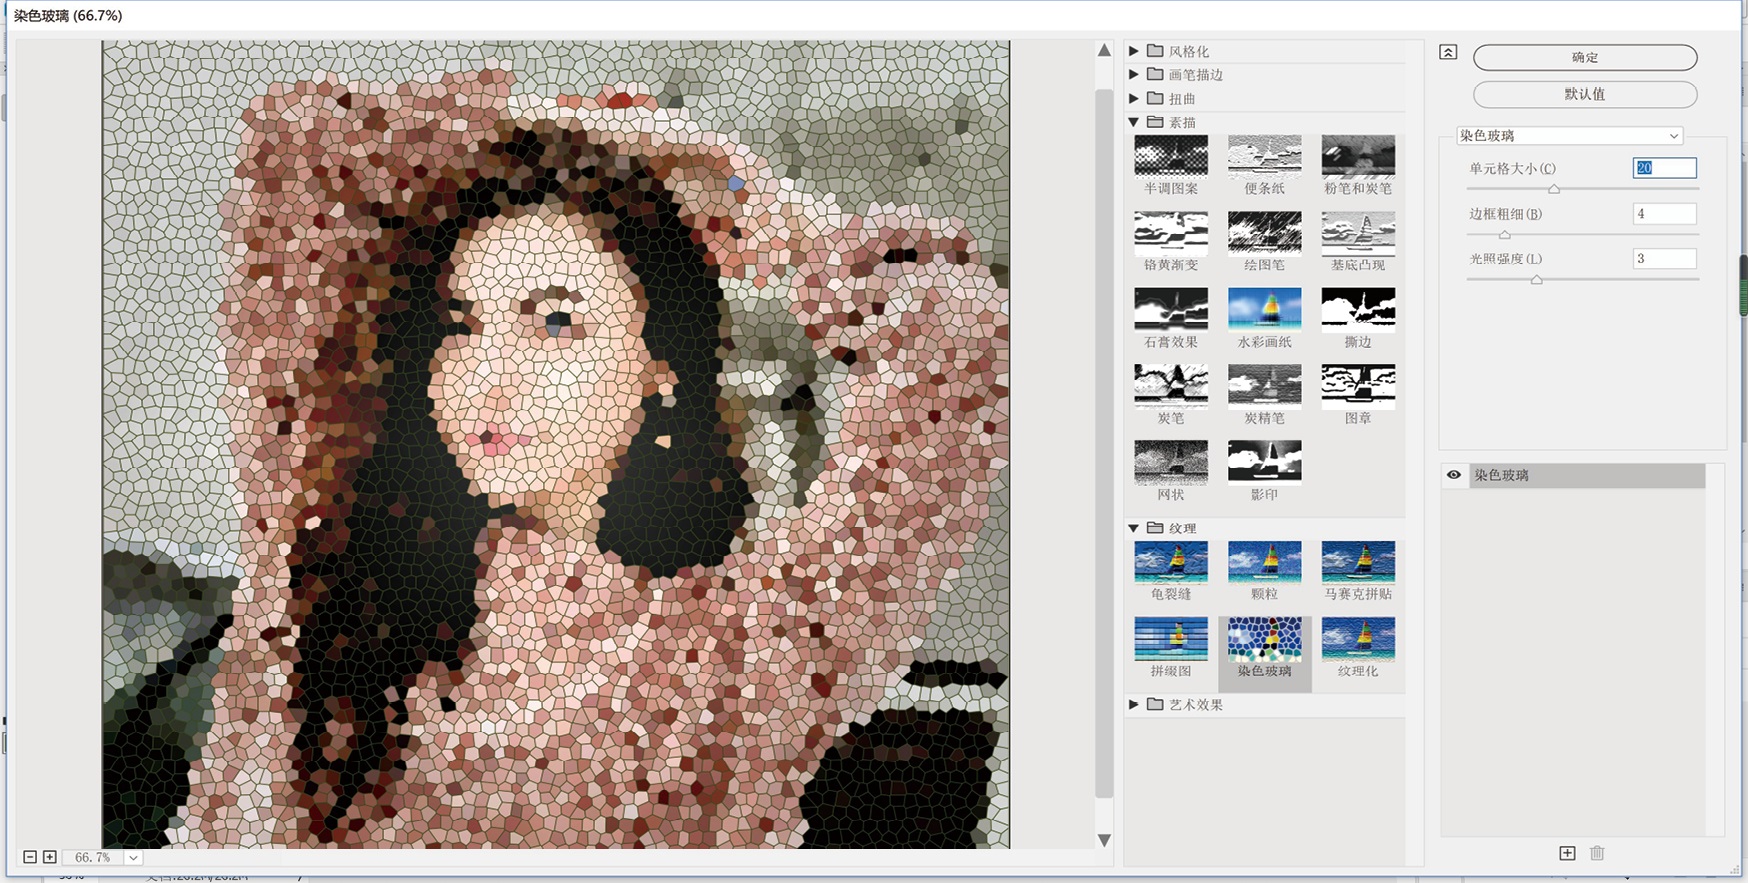Collapse the 纹理 folder
This screenshot has width=1748, height=883.
pos(1134,528)
